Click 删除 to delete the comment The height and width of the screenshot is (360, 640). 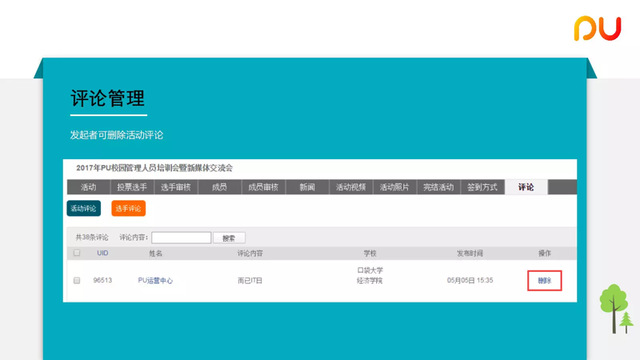544,280
